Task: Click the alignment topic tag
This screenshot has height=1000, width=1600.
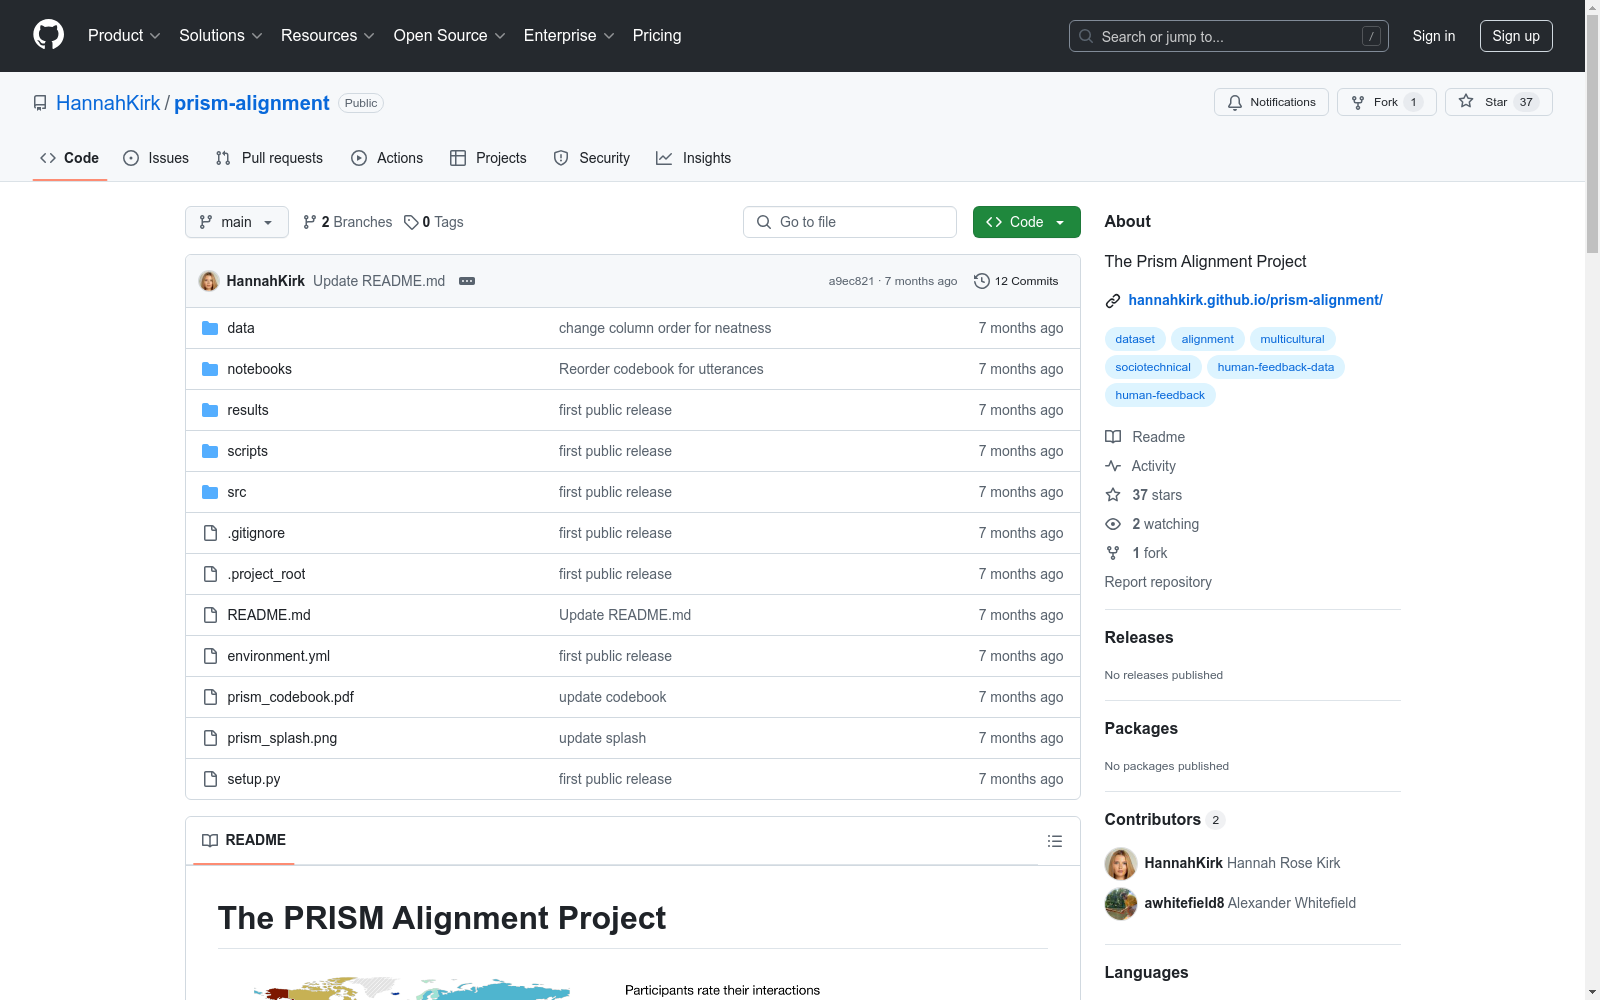Action: pos(1207,339)
